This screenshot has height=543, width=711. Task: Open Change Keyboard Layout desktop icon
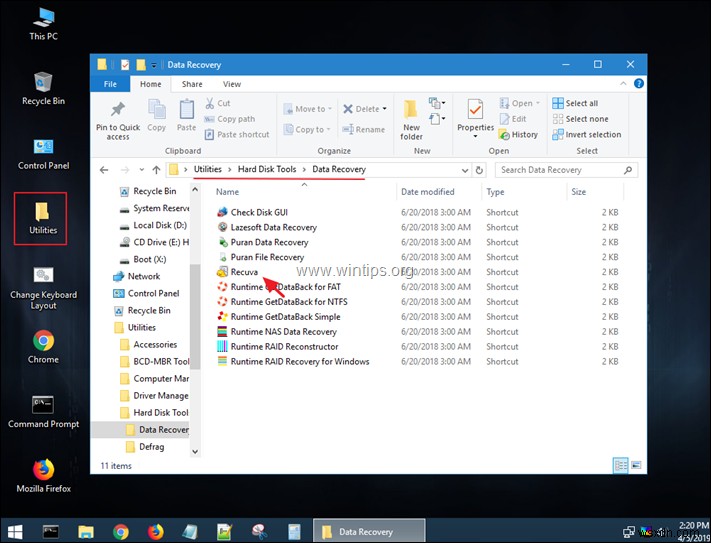coord(44,288)
